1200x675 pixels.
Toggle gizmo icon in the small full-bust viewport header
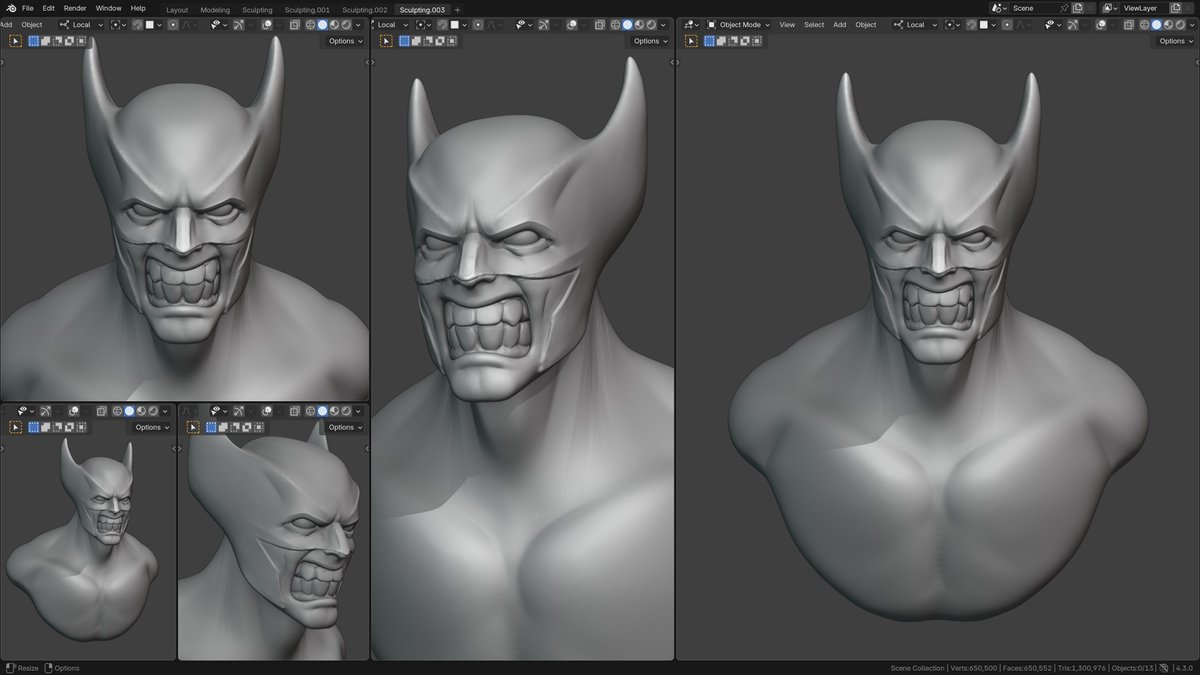click(x=46, y=411)
